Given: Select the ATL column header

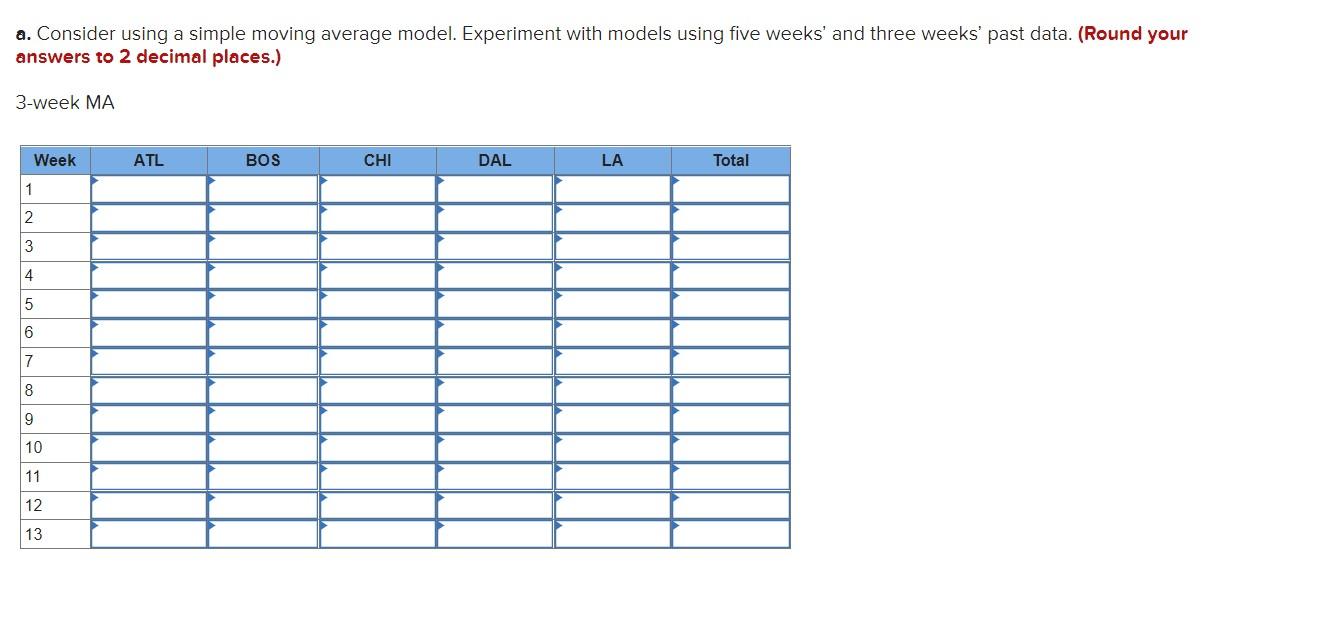Looking at the screenshot, I should 147,160.
